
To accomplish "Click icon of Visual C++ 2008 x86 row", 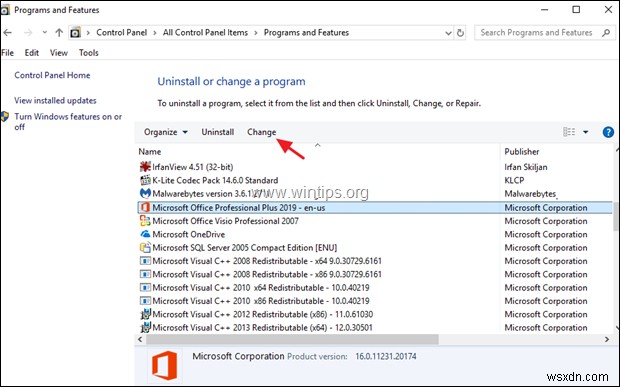I will (145, 274).
